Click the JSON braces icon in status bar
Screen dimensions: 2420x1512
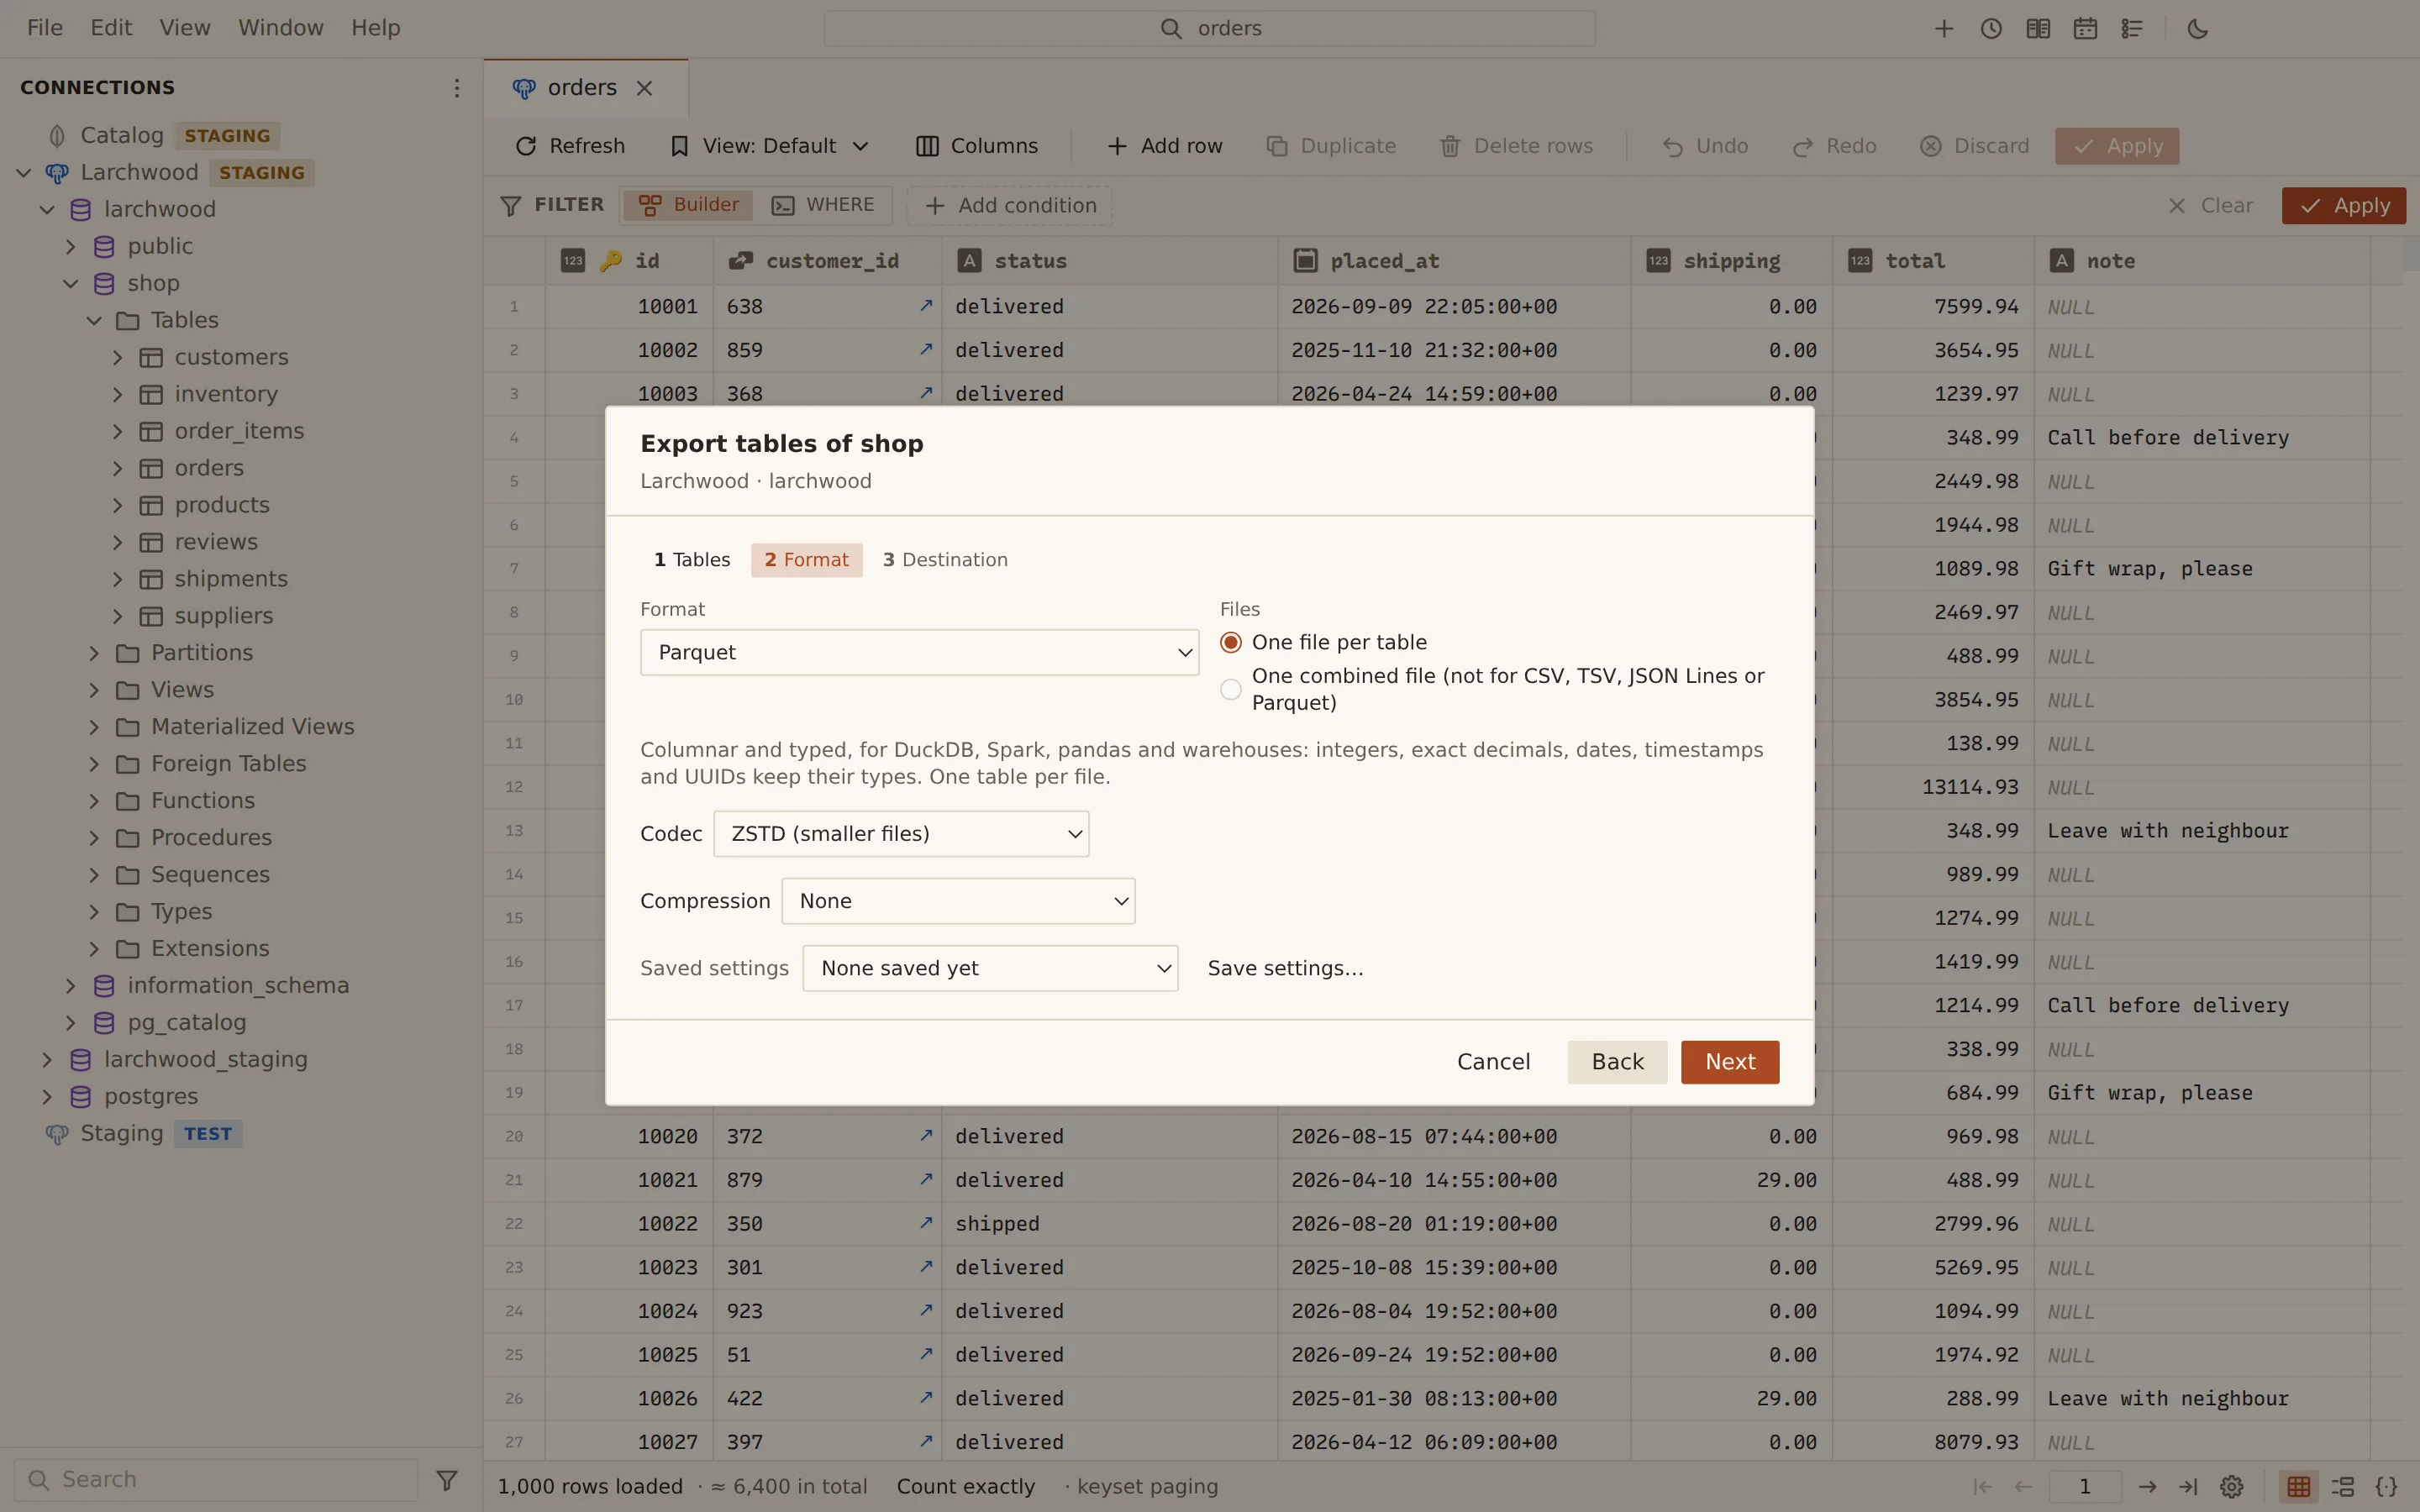[2386, 1486]
